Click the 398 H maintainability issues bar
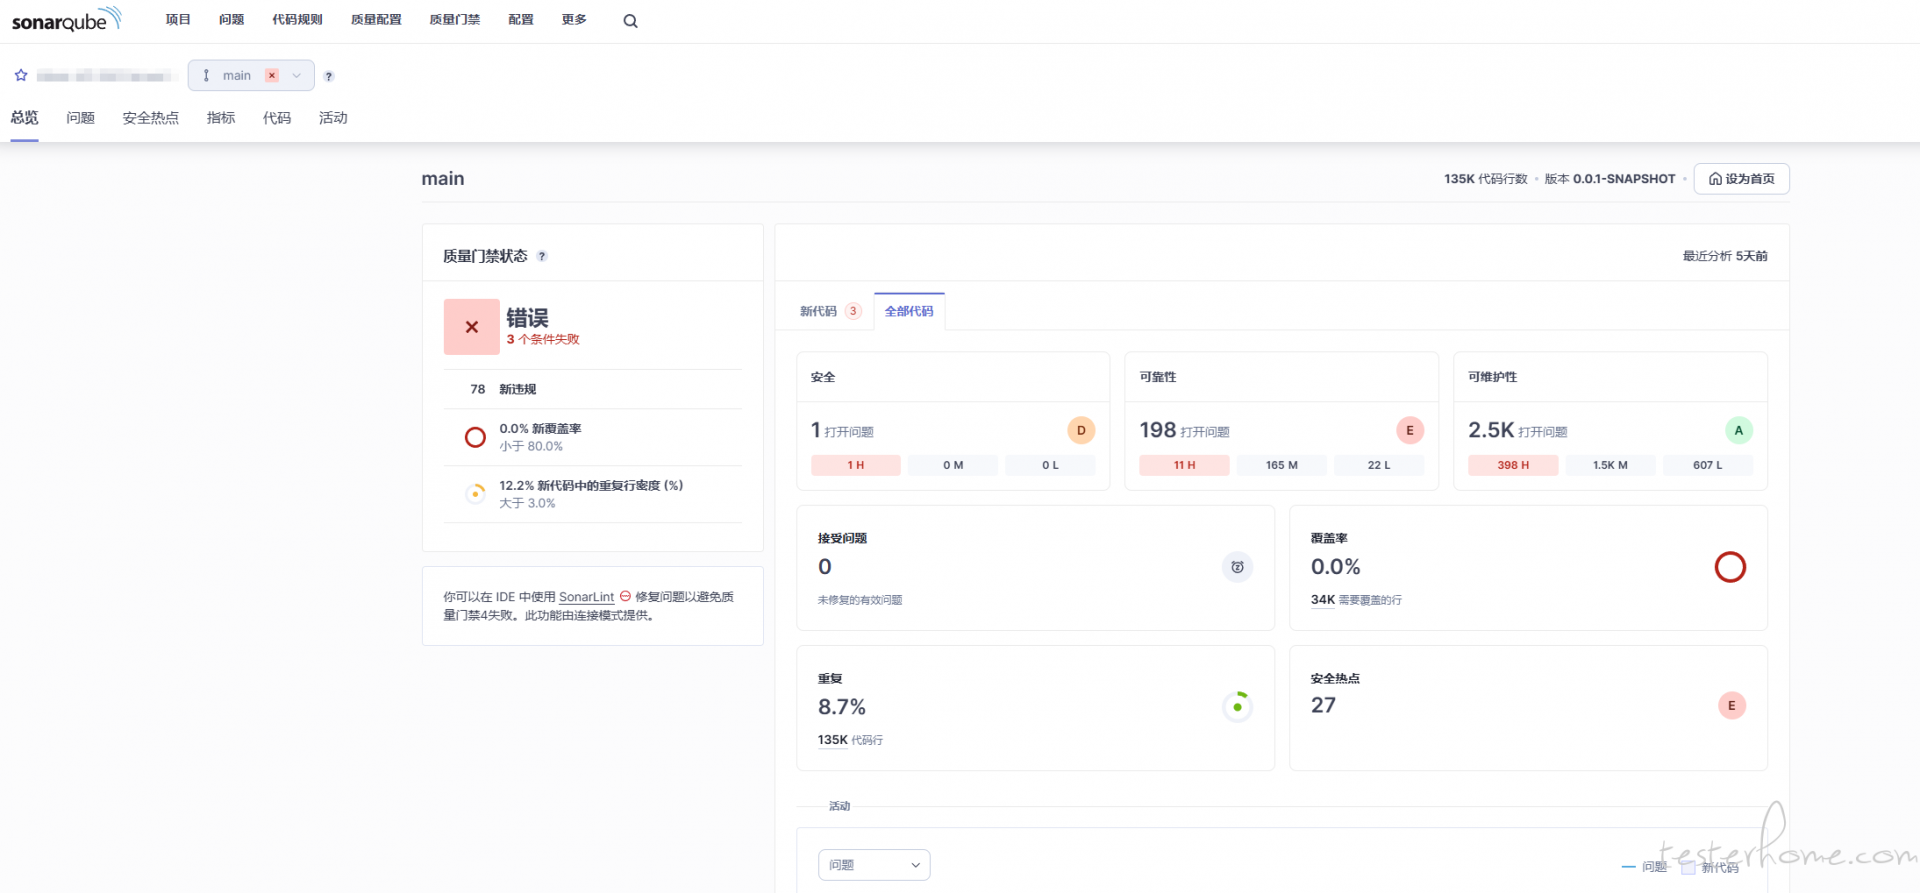The image size is (1920, 893). point(1512,465)
